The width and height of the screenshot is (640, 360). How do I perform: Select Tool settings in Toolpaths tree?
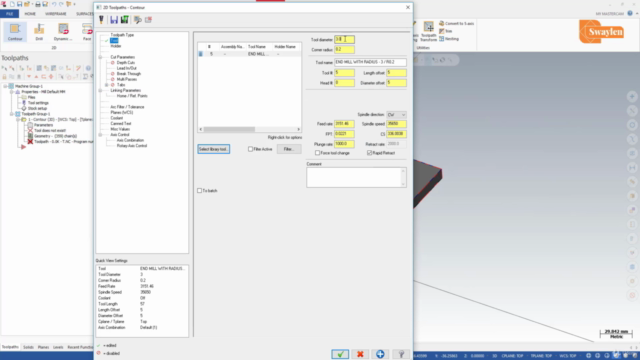(38, 103)
